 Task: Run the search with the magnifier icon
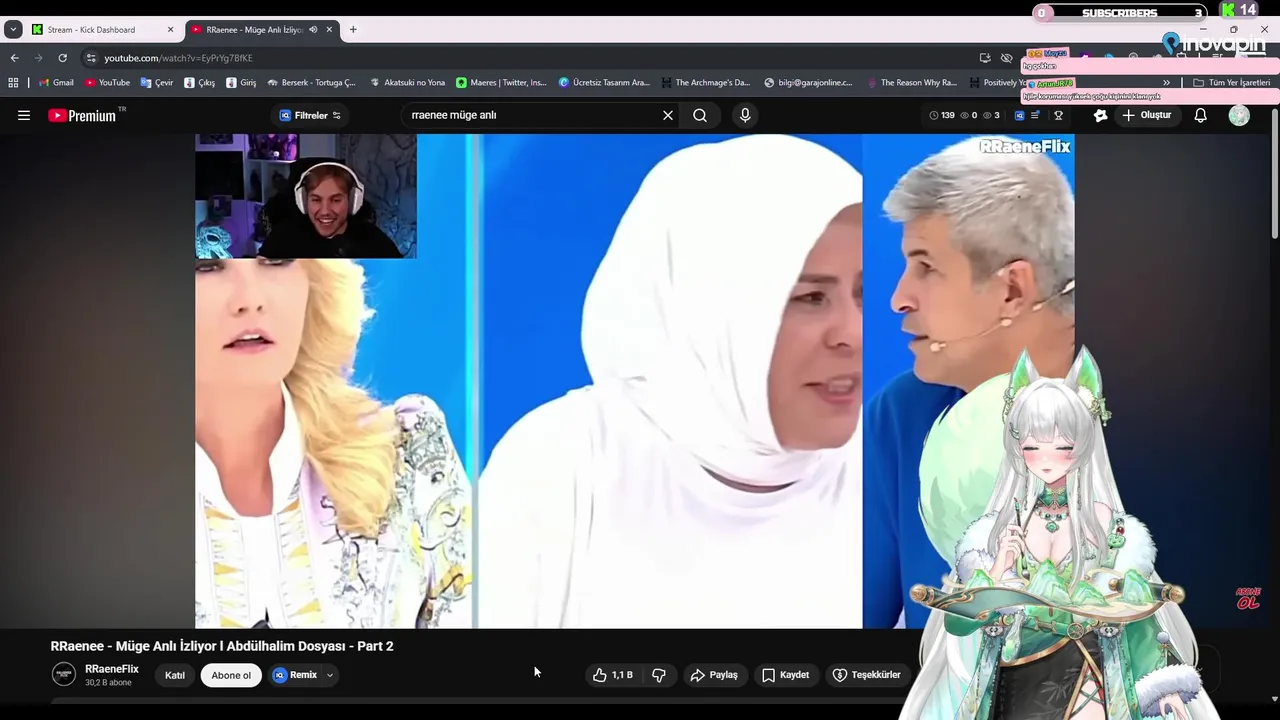pos(700,115)
